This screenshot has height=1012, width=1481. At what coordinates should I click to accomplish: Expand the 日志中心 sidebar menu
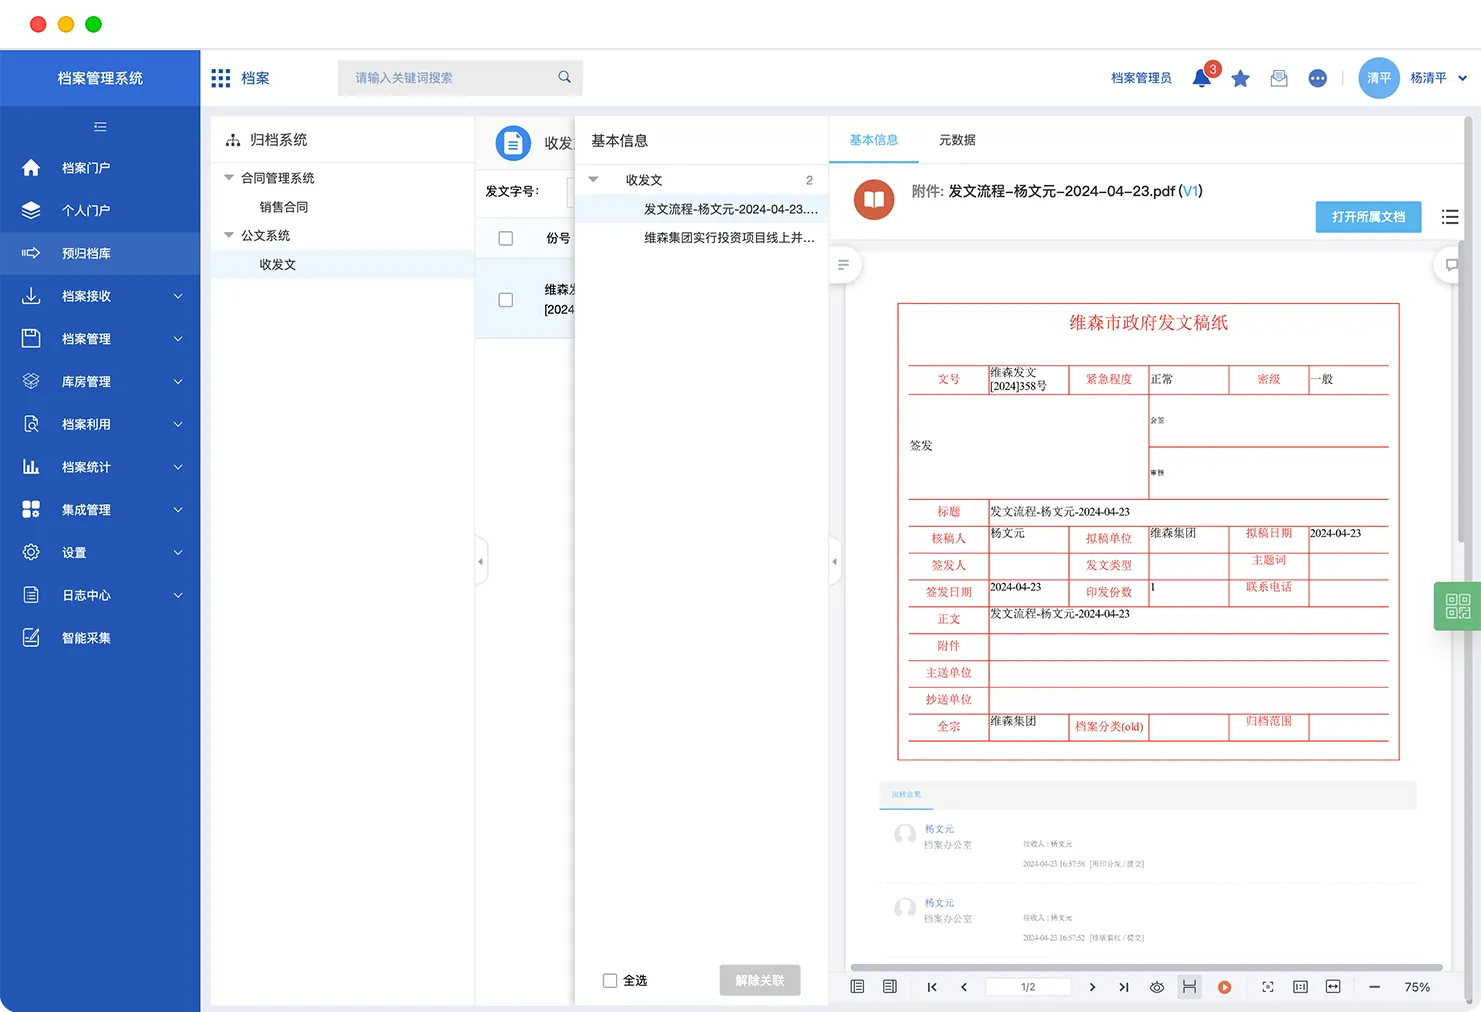point(178,595)
